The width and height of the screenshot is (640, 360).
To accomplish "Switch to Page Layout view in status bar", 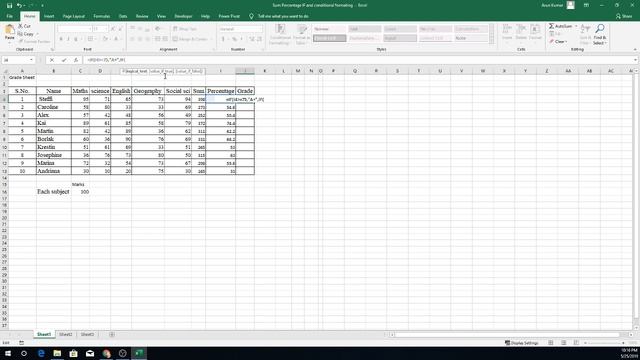I will point(564,343).
